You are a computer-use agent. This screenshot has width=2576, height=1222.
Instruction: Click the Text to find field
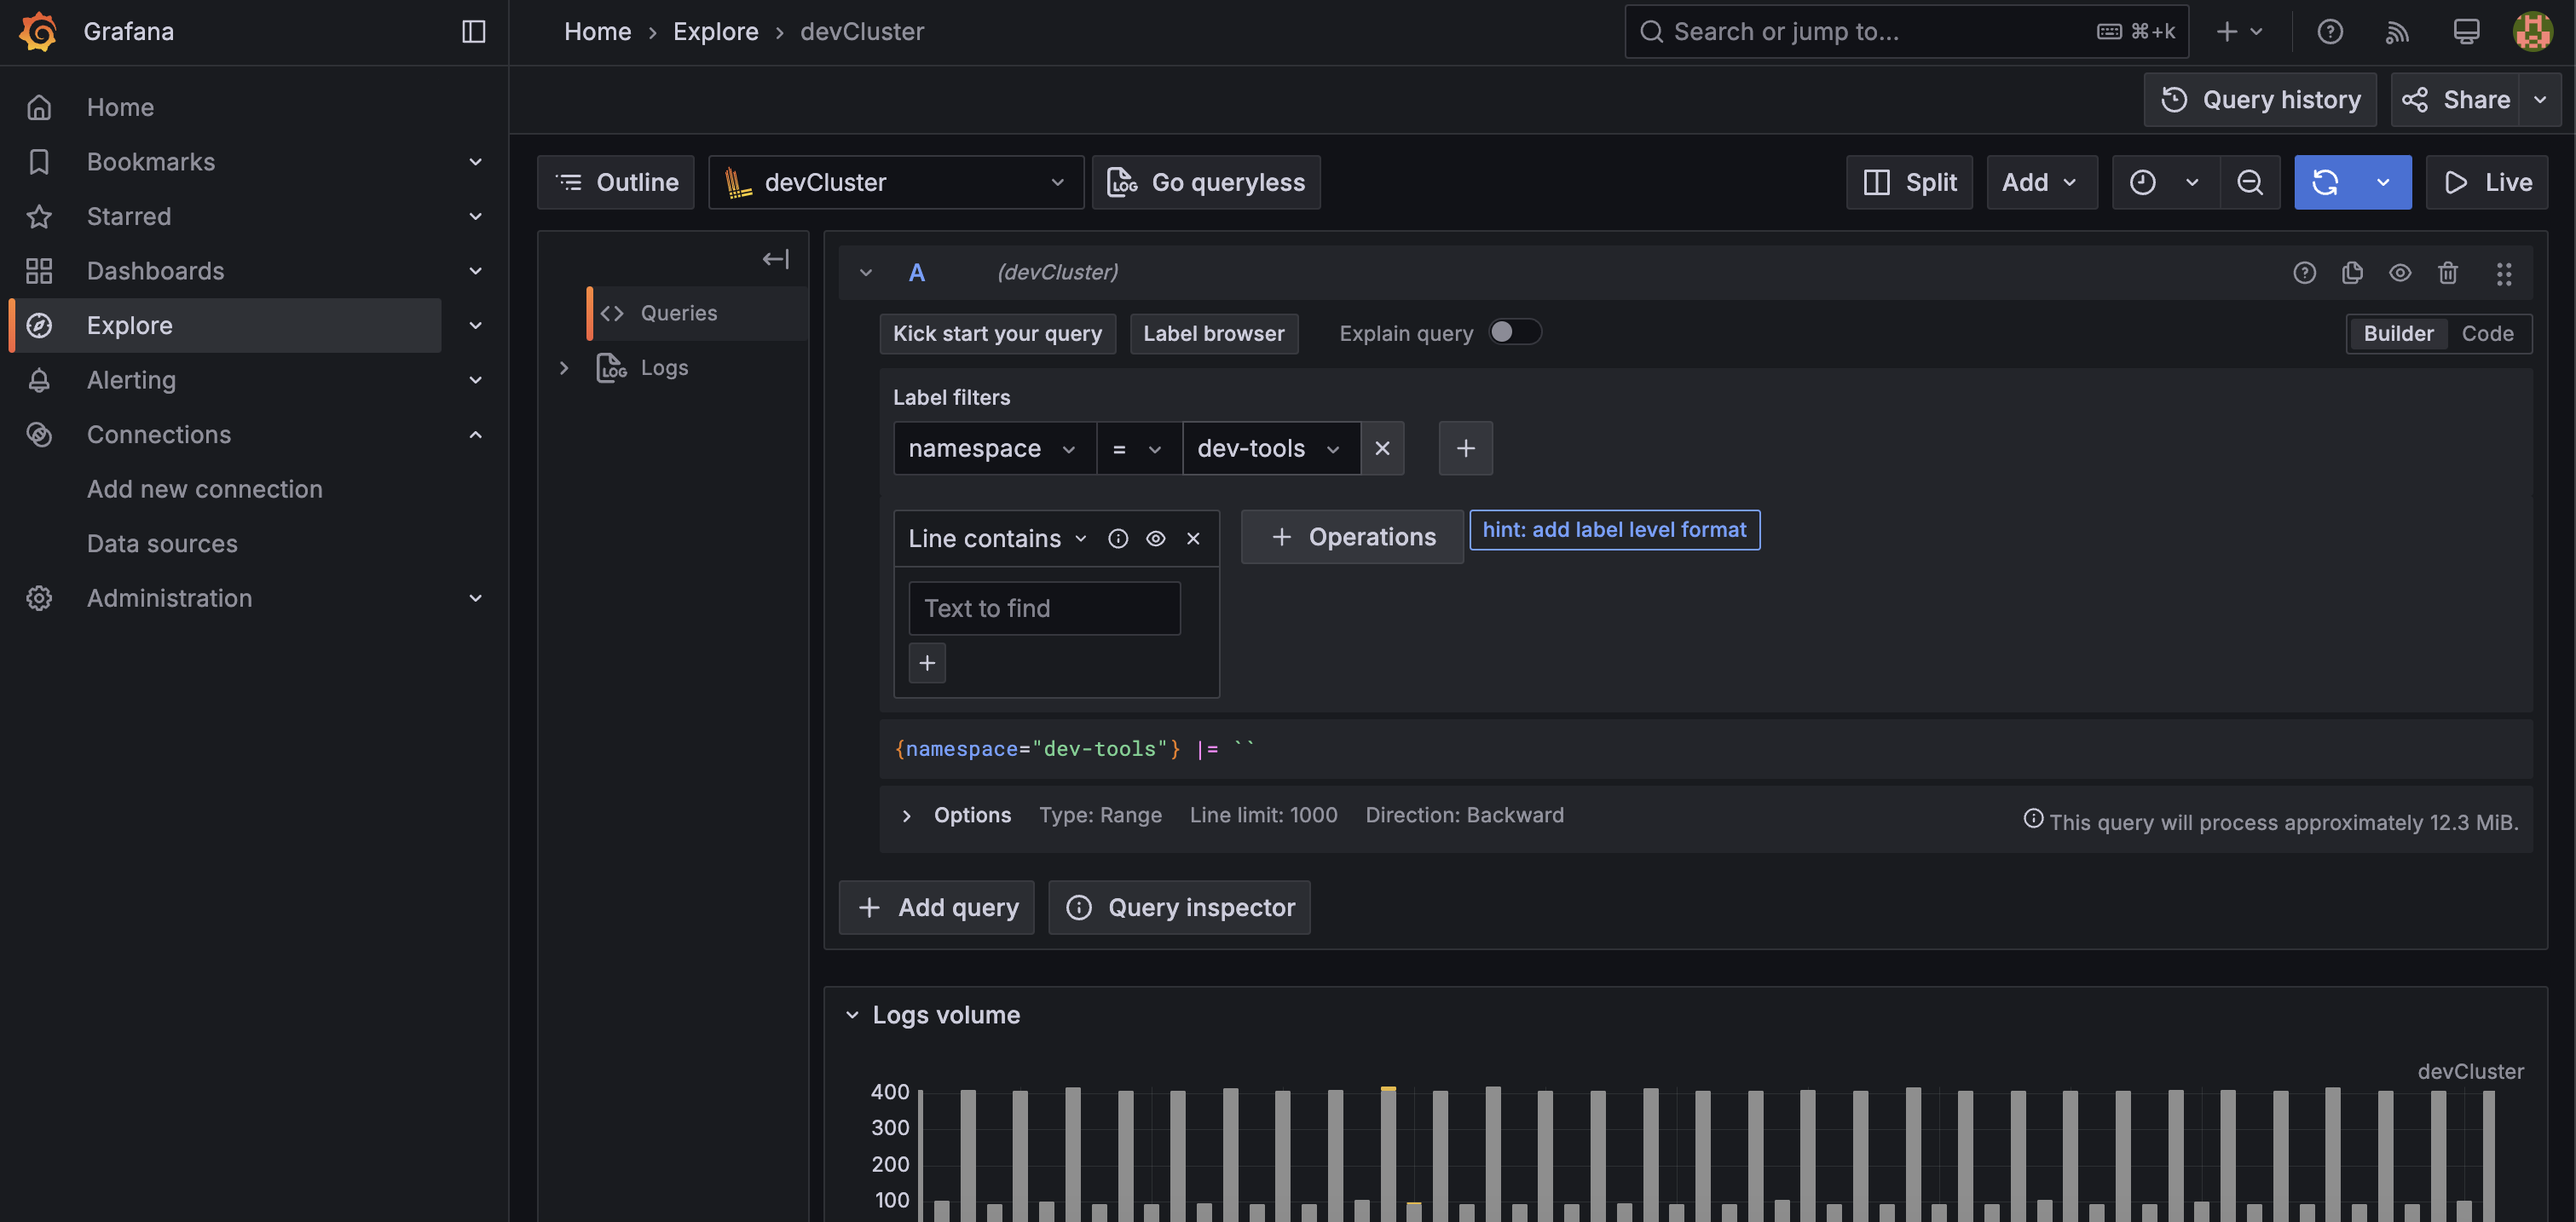pos(1044,608)
